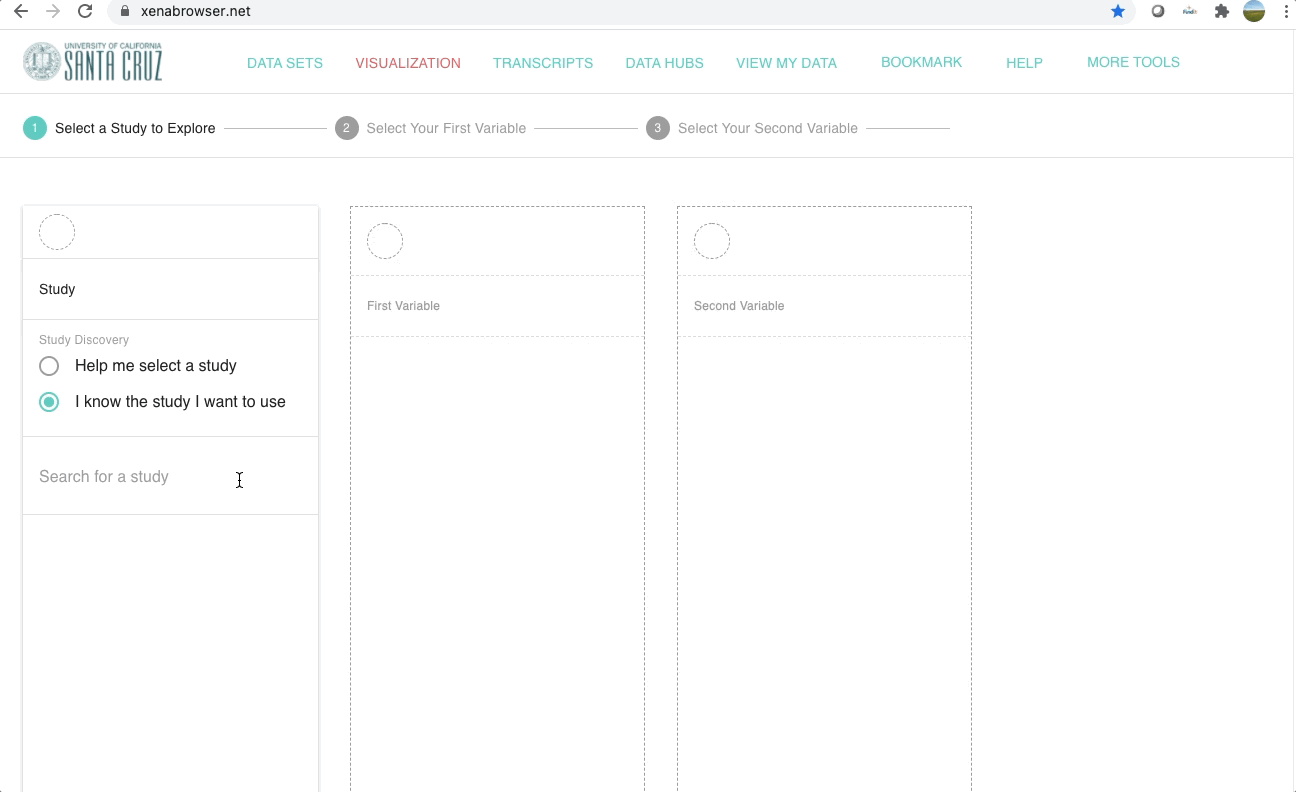Click the 'Study Discovery' label
This screenshot has height=792, width=1296.
click(x=84, y=340)
